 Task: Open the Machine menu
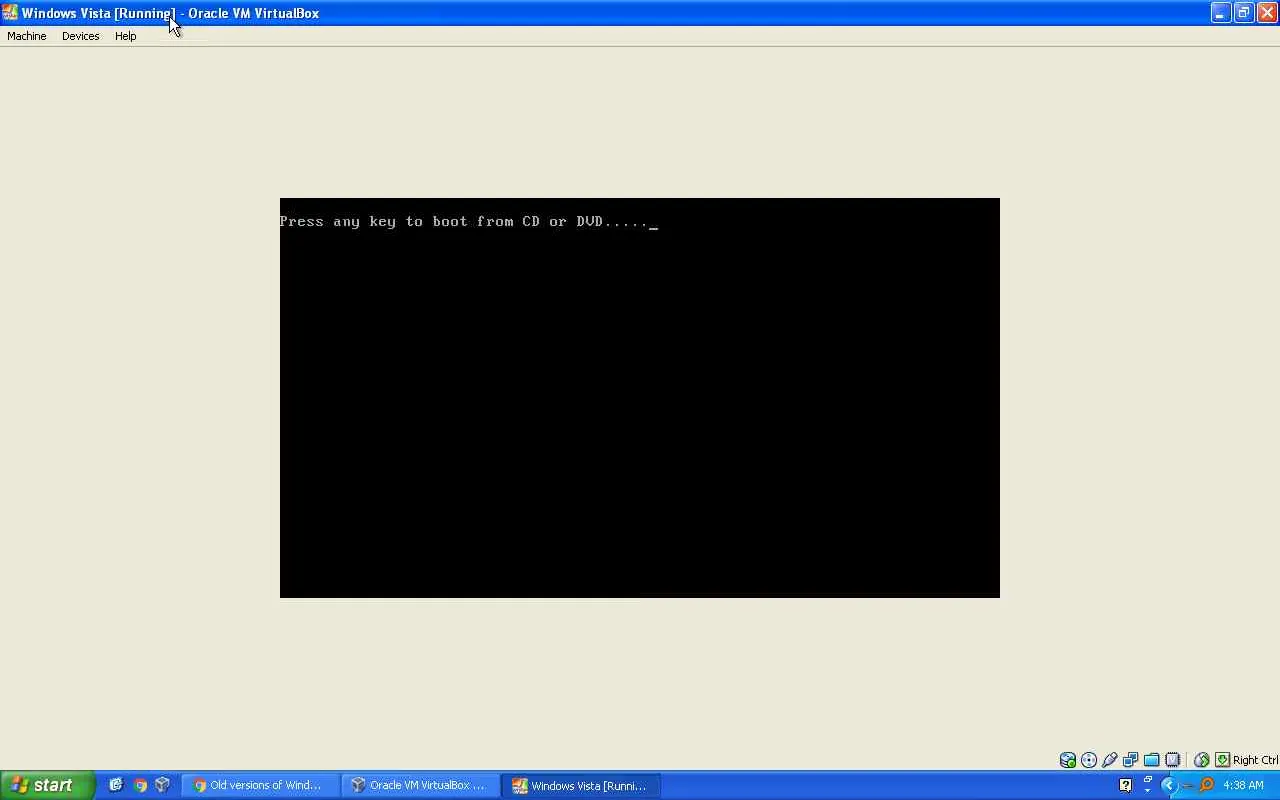pyautogui.click(x=27, y=36)
